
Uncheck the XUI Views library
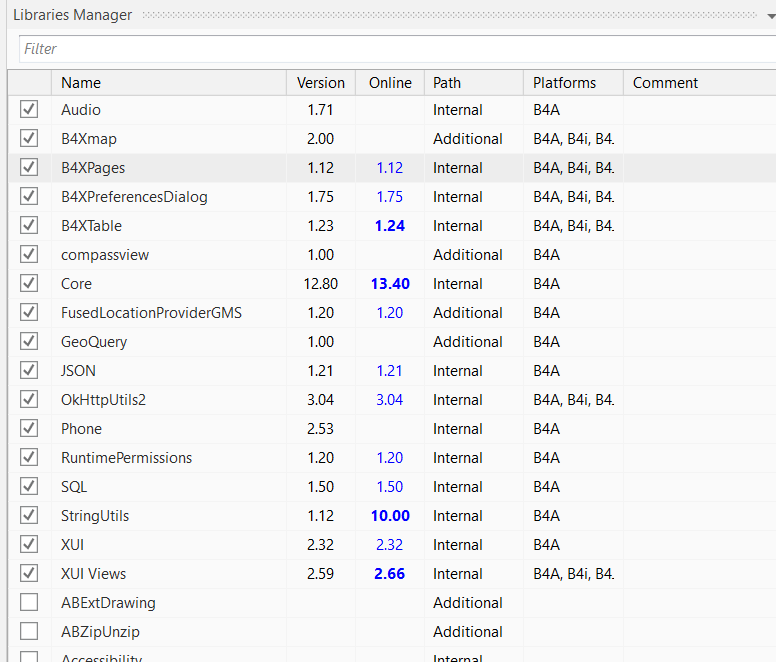click(29, 574)
